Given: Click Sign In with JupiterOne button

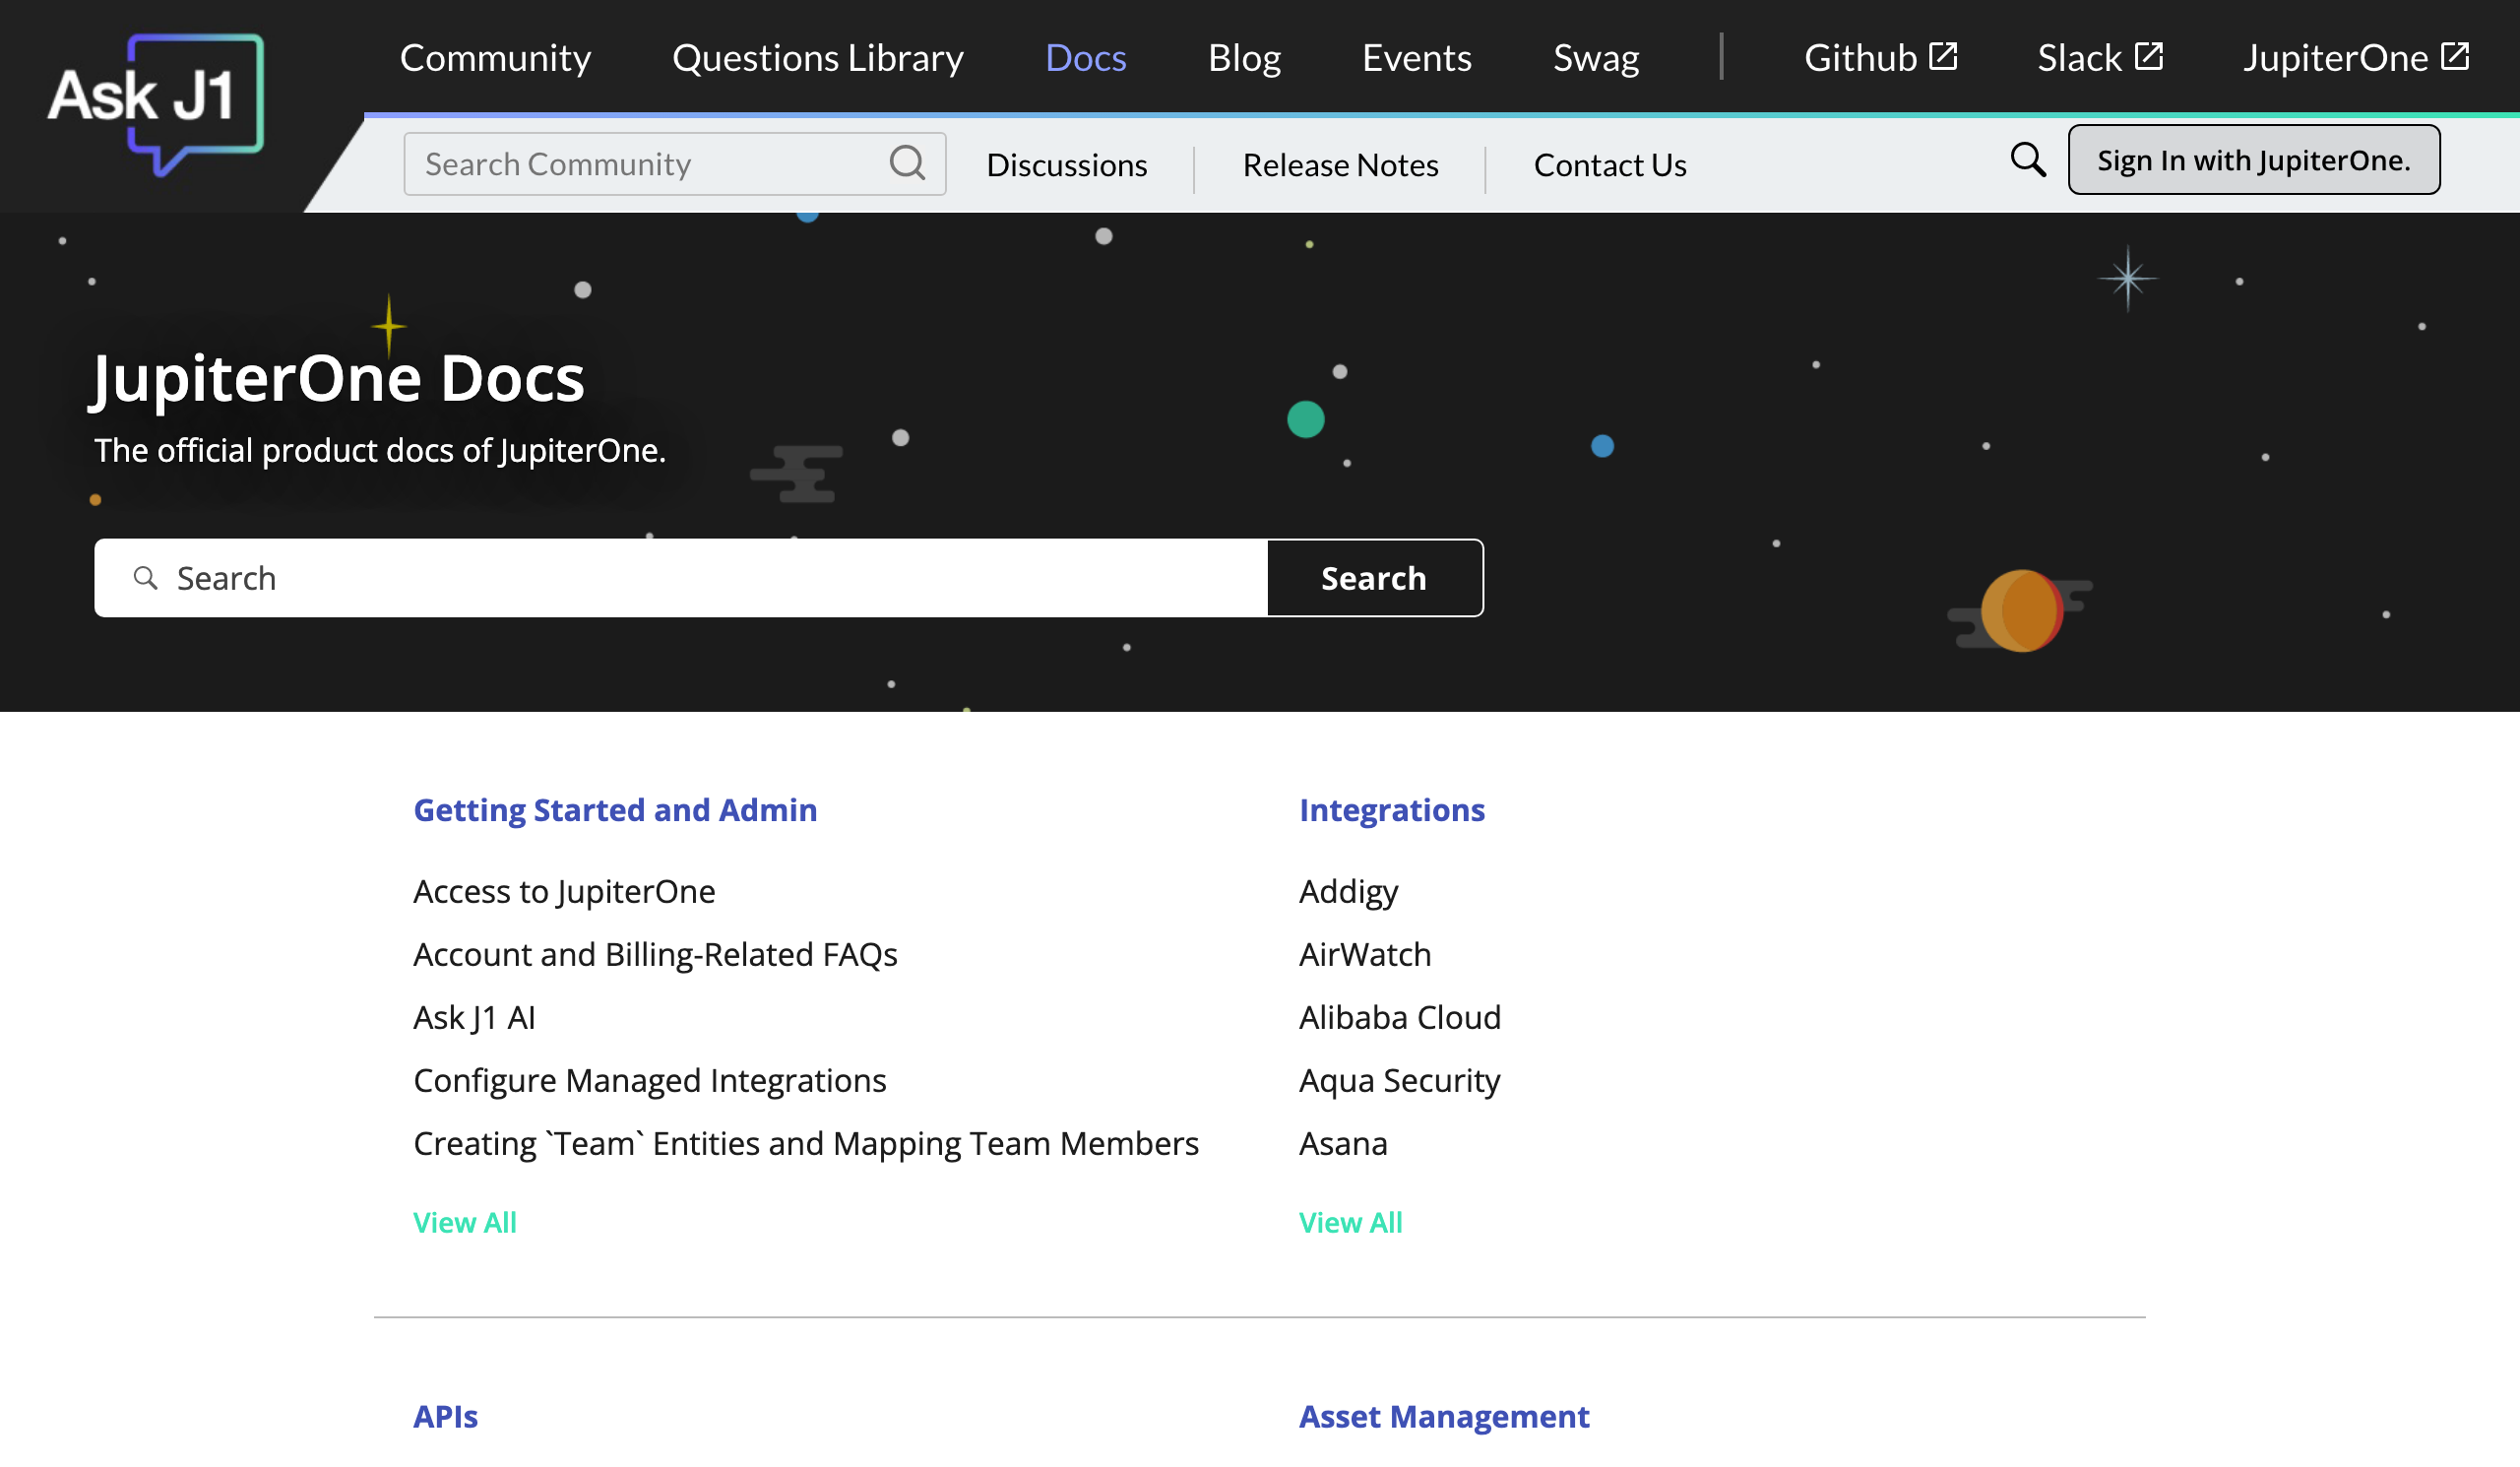Looking at the screenshot, I should click(2254, 160).
